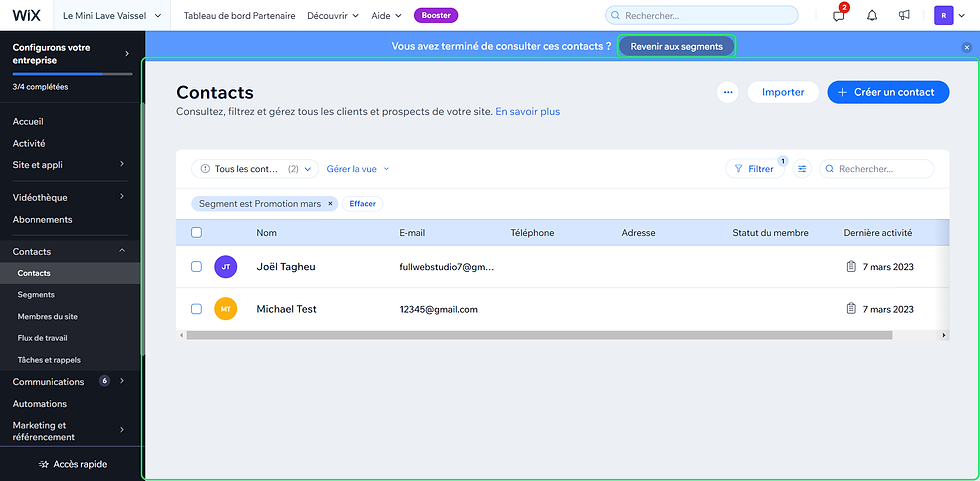Viewport: 980px width, 481px height.
Task: Open contact Michael Test
Action: (286, 309)
